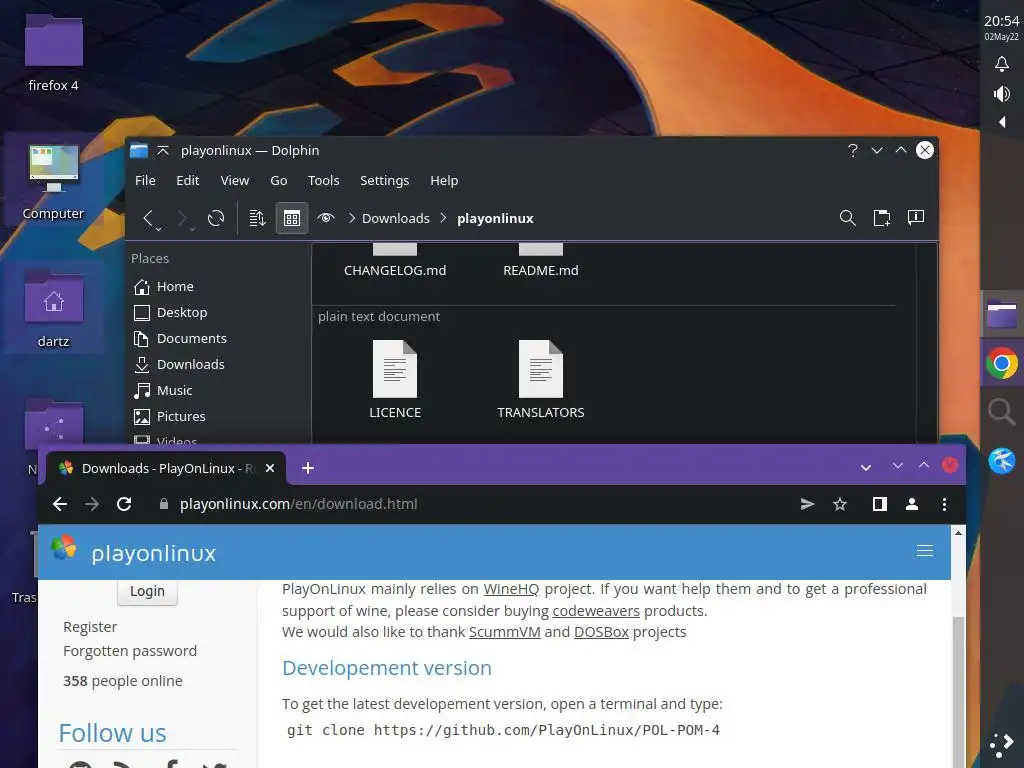1024x768 pixels.
Task: Share this page from Chrome toolbar
Action: tap(807, 504)
